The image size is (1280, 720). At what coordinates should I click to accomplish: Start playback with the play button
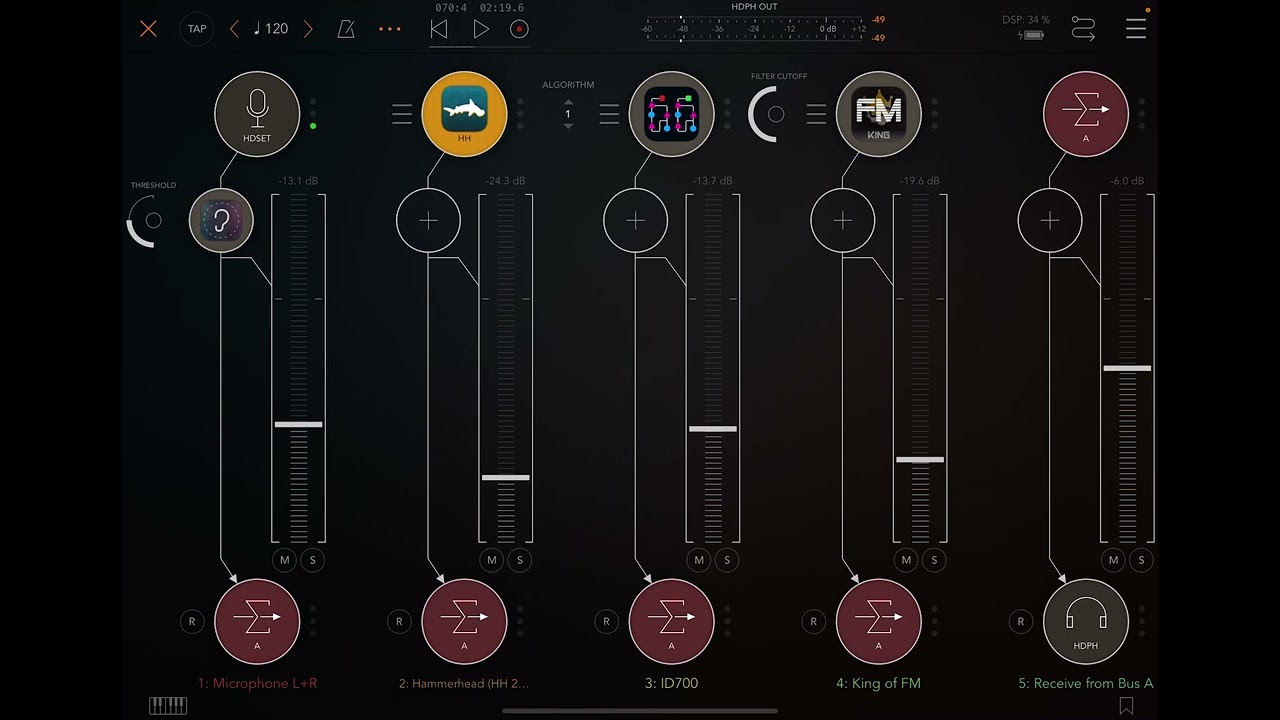pyautogui.click(x=481, y=29)
